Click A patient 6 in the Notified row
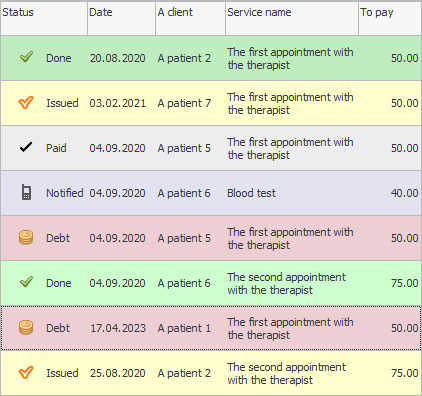The height and width of the screenshot is (396, 422). tap(184, 193)
